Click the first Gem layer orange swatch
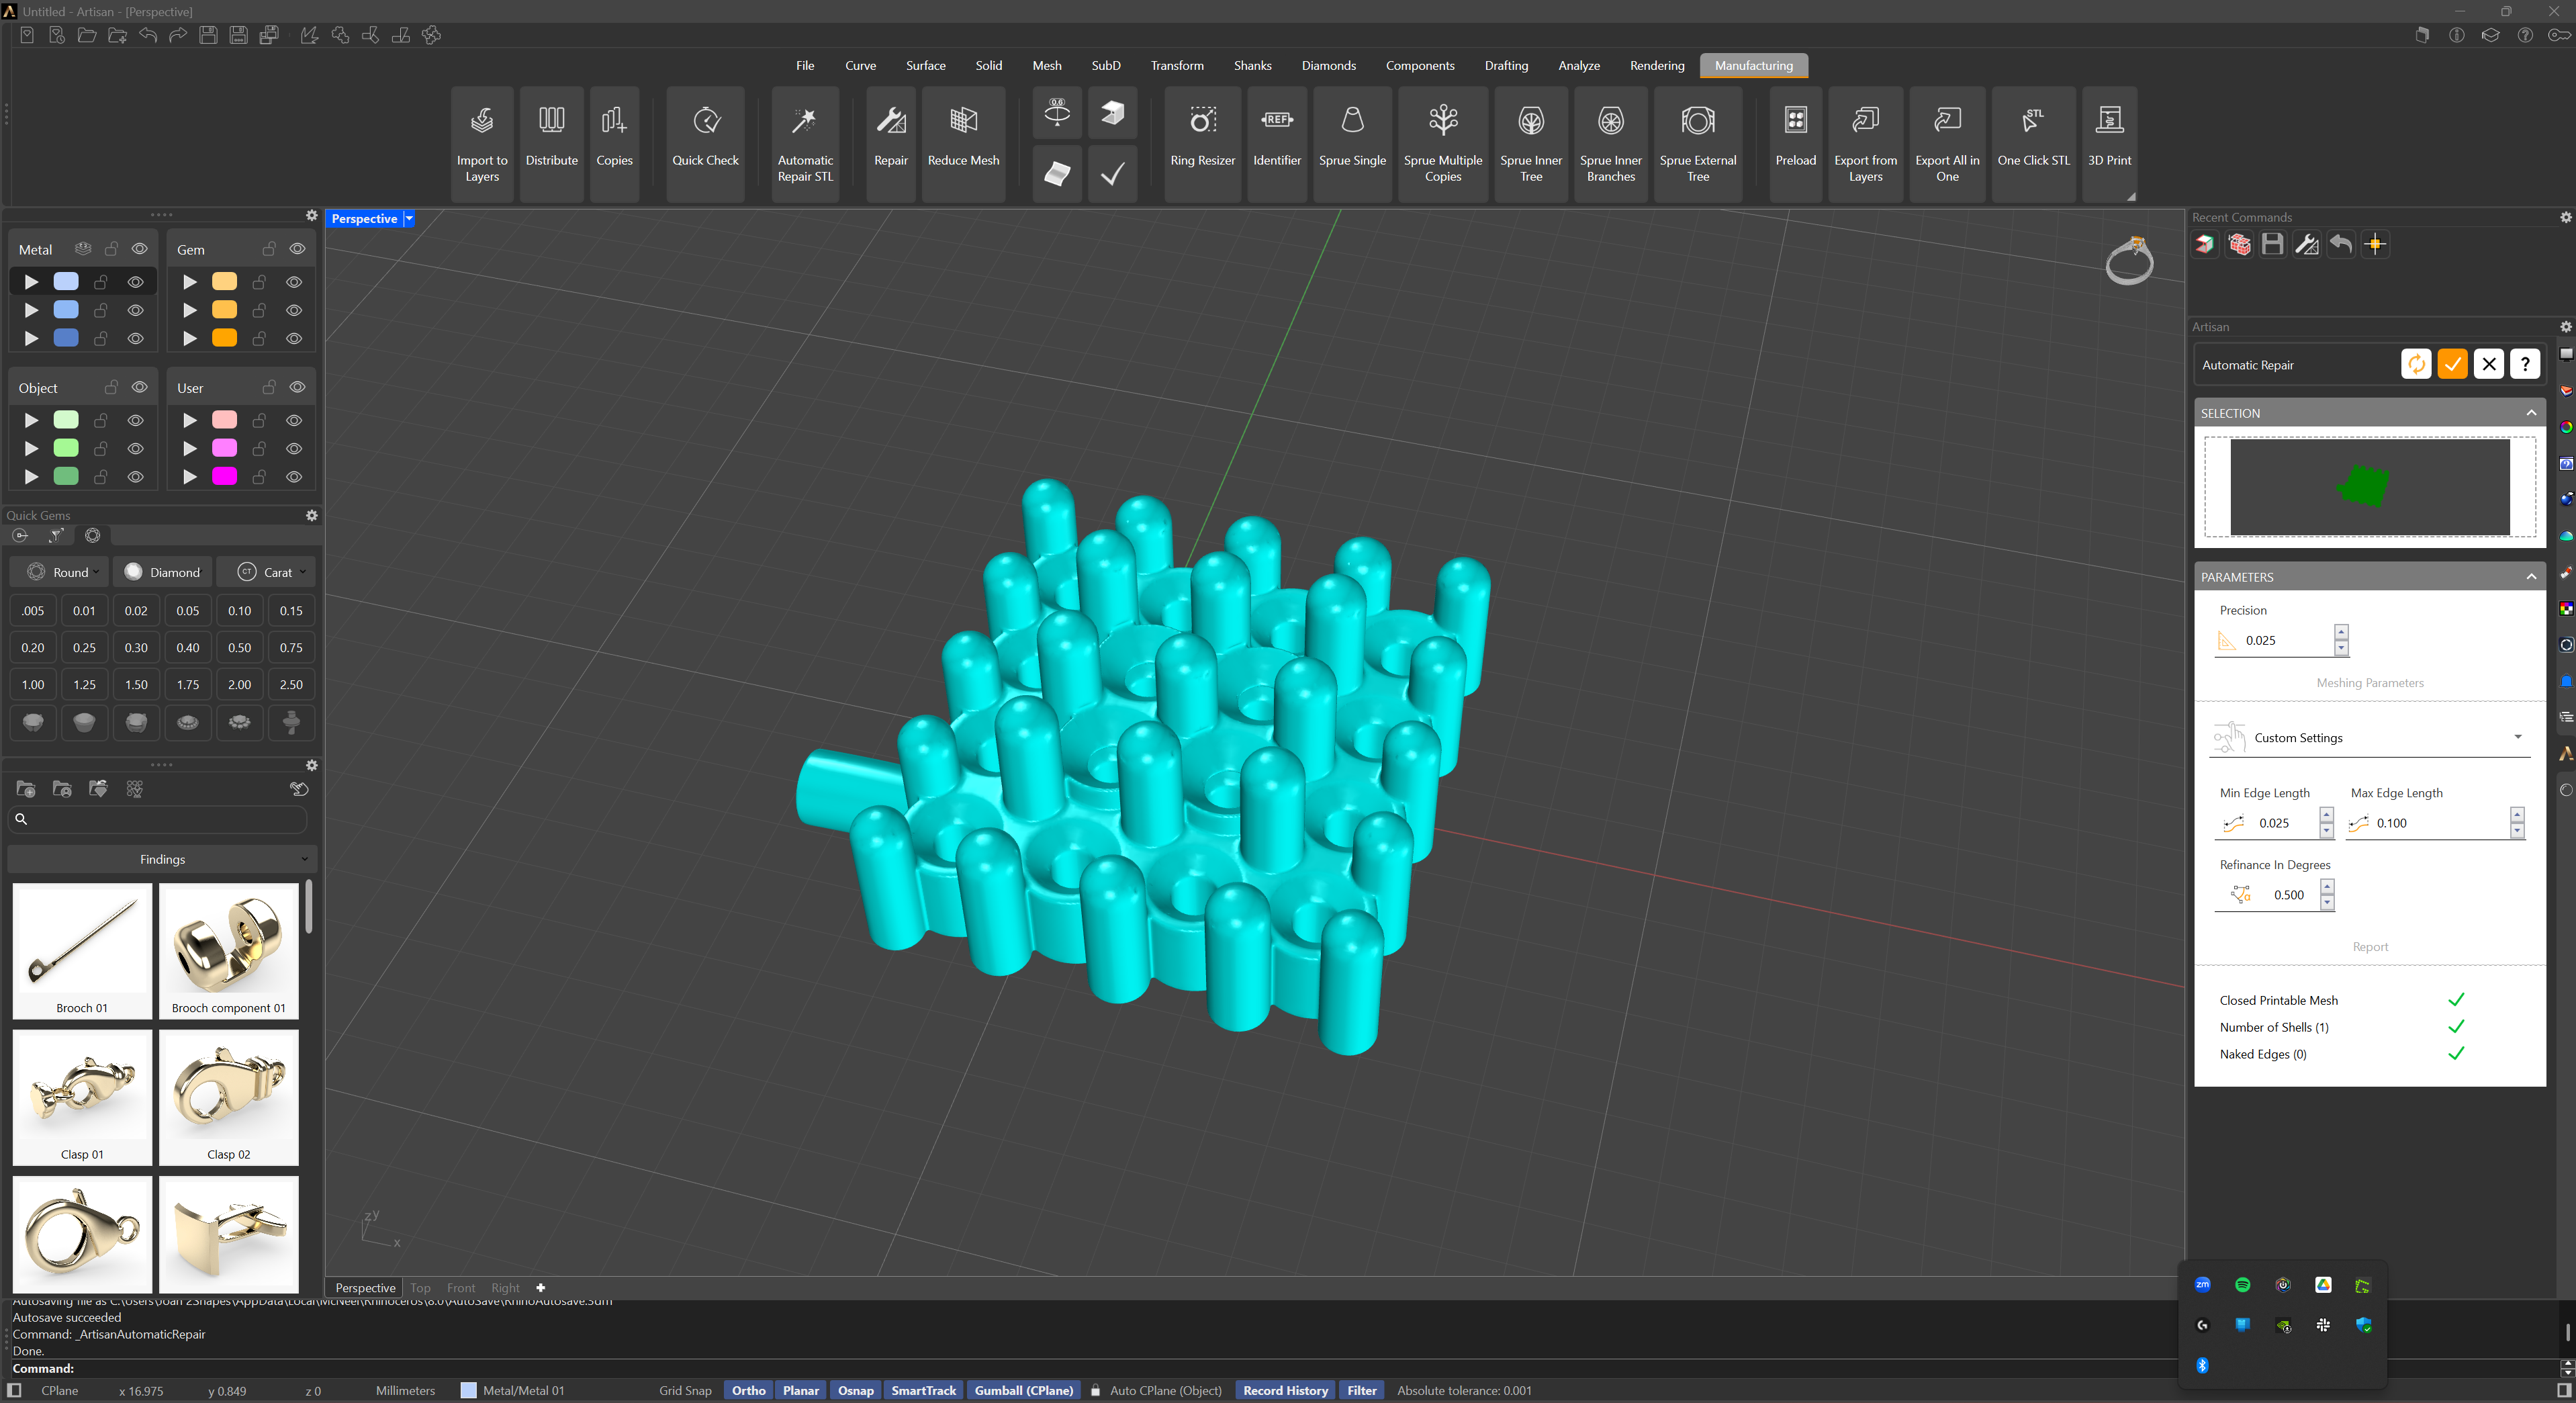This screenshot has height=1403, width=2576. (224, 282)
